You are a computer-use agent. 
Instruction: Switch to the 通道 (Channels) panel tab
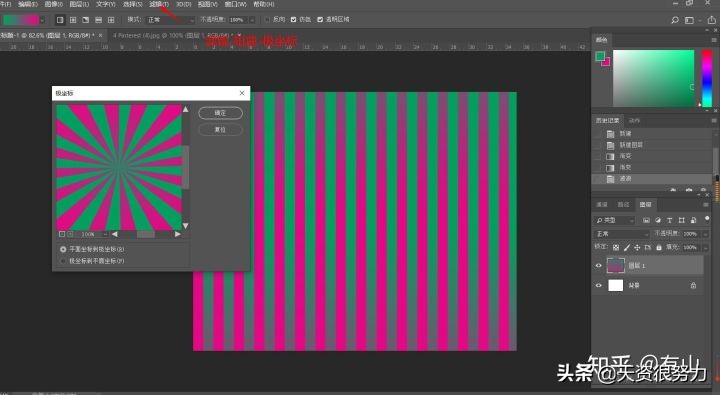click(x=602, y=204)
